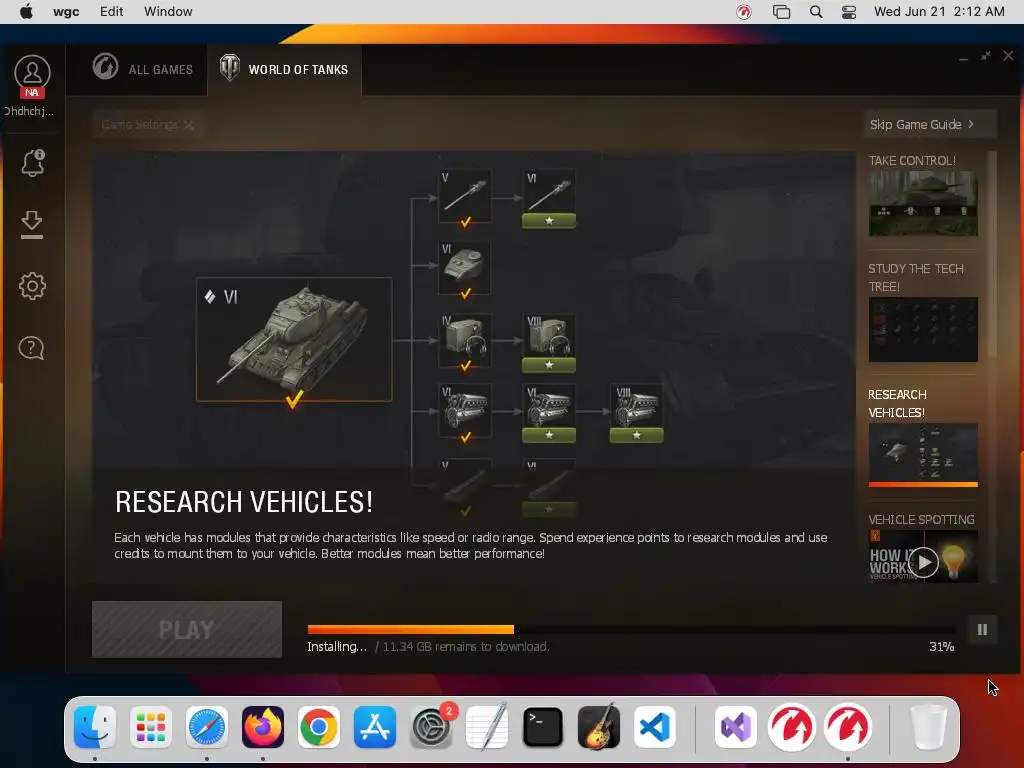This screenshot has width=1024, height=768.
Task: Click Skip Game Guide button
Action: pyautogui.click(x=929, y=124)
